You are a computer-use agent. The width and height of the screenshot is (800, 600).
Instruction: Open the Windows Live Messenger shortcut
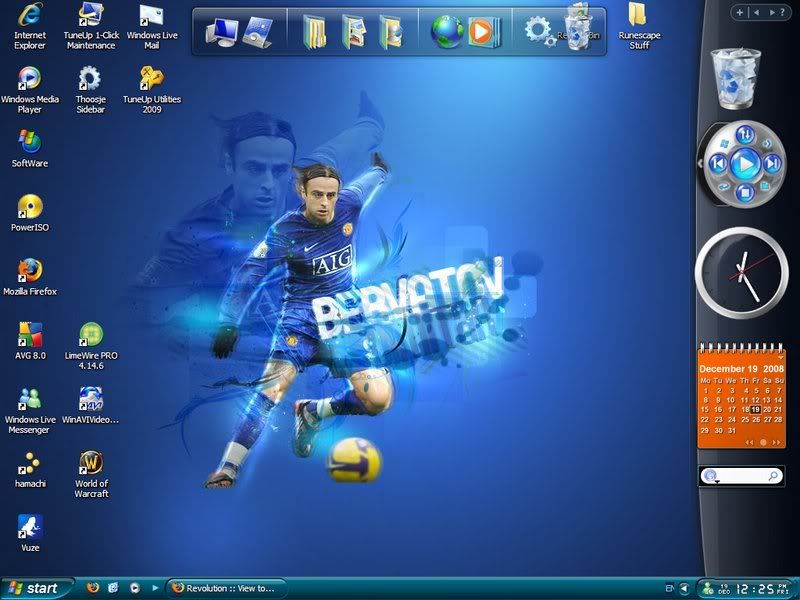[30, 410]
